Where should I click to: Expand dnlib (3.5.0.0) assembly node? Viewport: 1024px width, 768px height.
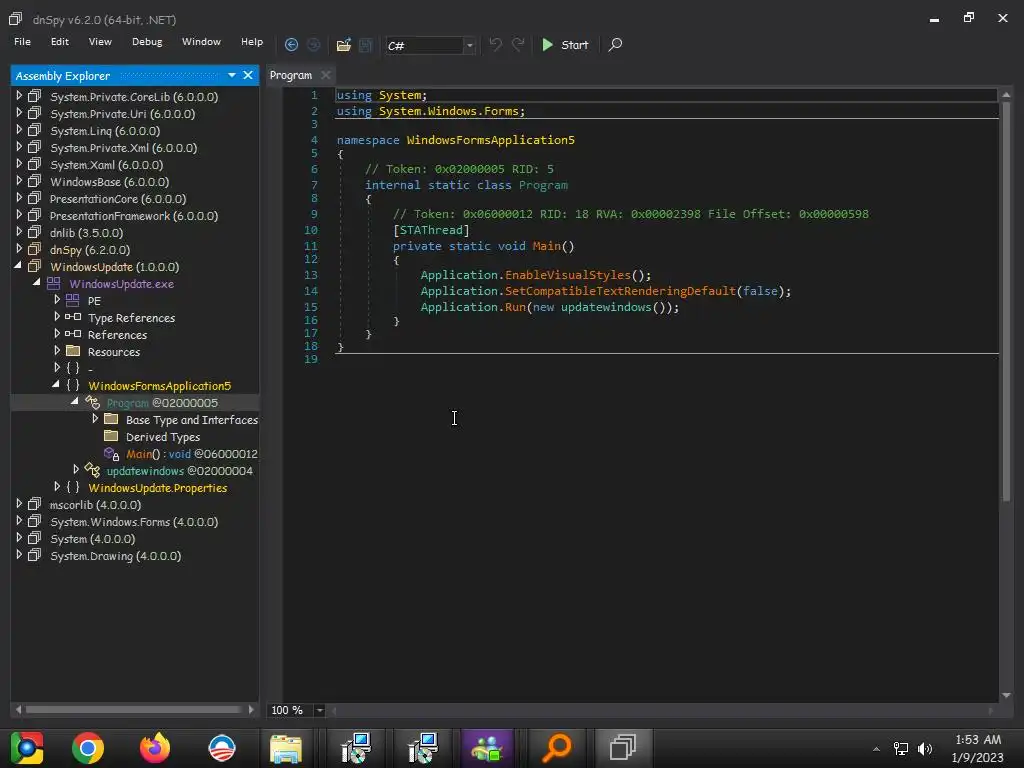click(x=19, y=232)
